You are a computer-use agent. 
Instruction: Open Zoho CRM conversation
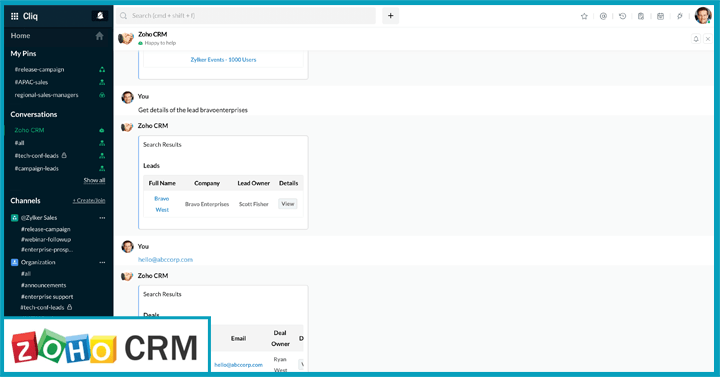29,130
